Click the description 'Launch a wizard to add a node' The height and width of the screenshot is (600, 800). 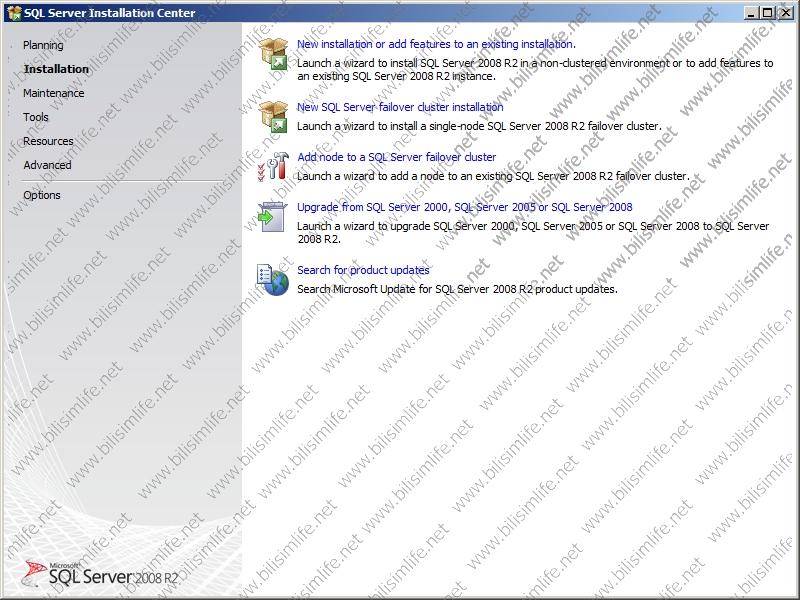tap(493, 176)
